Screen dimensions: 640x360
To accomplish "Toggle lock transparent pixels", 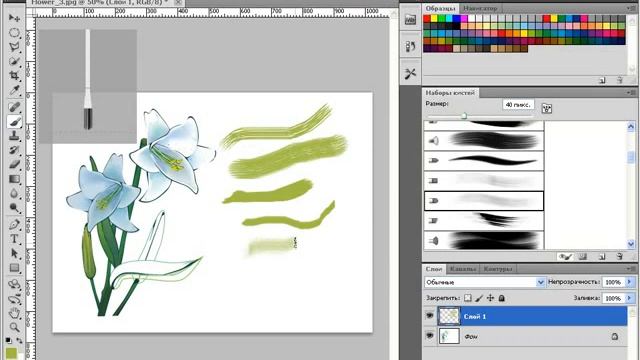I will coord(468,298).
